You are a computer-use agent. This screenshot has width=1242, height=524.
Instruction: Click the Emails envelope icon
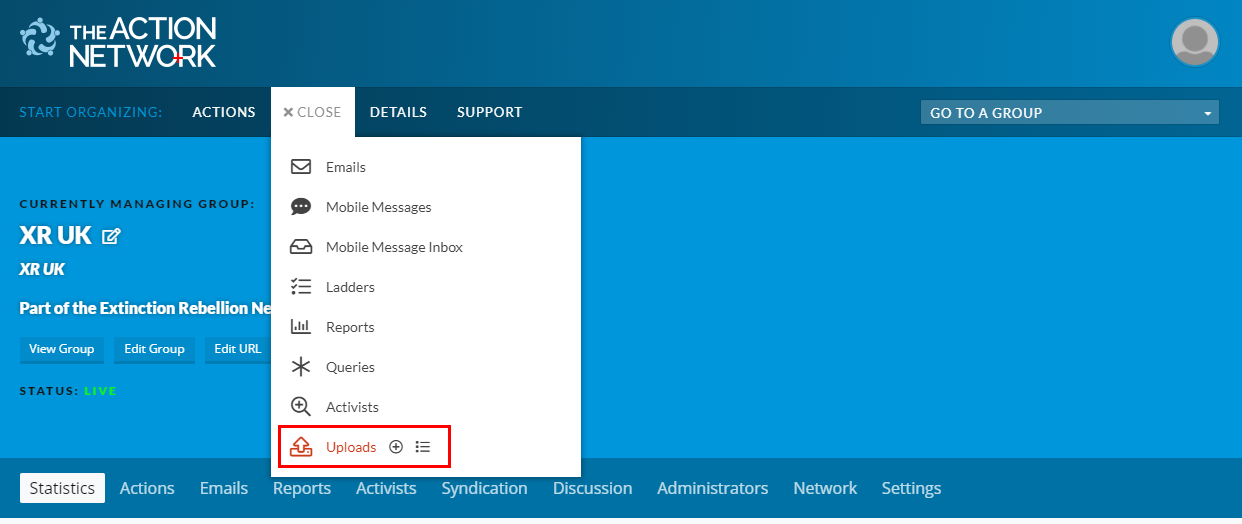pos(301,167)
